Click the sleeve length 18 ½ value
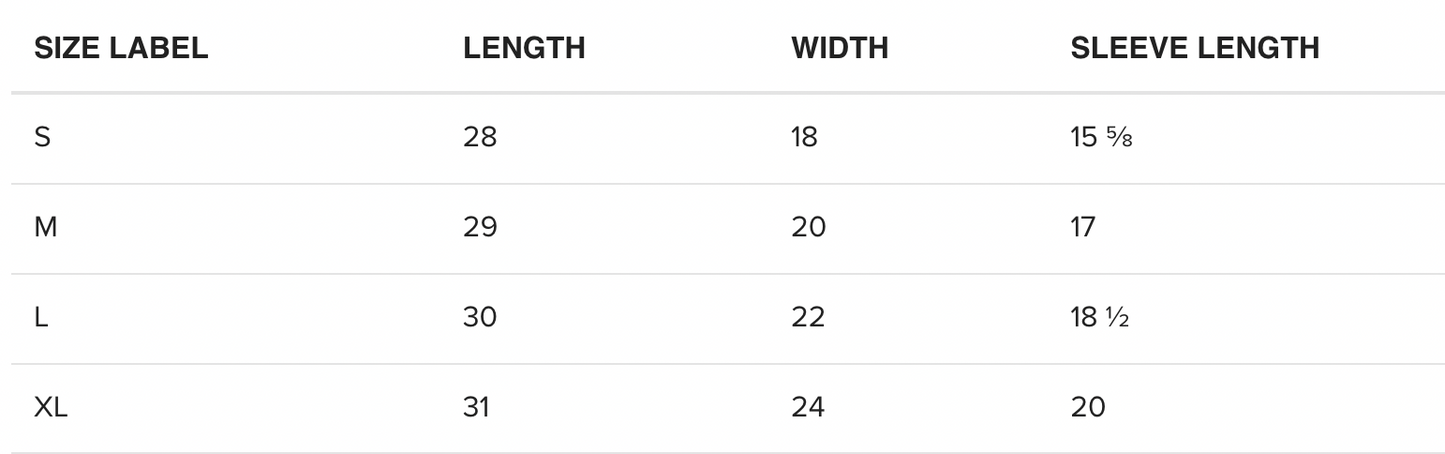Image resolution: width=1445 pixels, height=454 pixels. [1100, 317]
